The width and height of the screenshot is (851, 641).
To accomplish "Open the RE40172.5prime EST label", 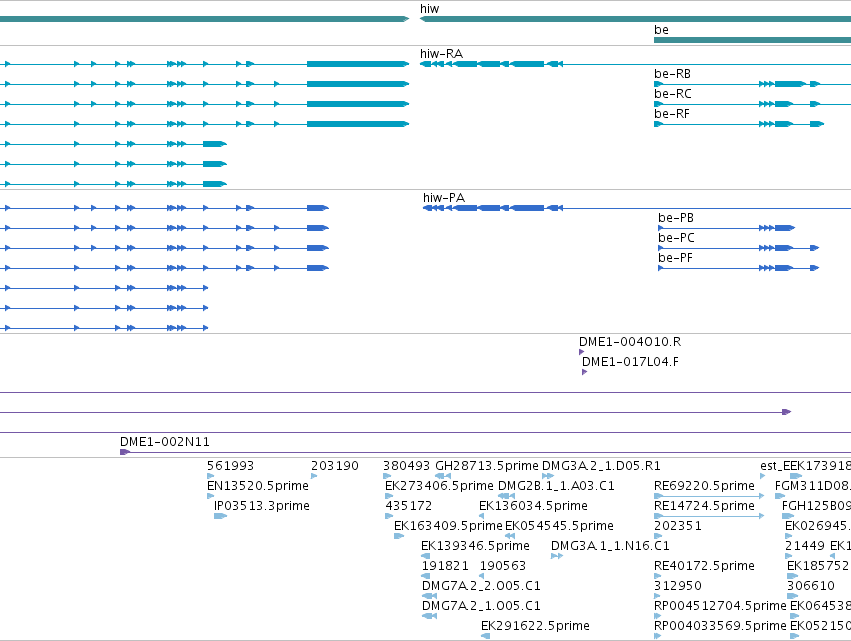I will (704, 566).
